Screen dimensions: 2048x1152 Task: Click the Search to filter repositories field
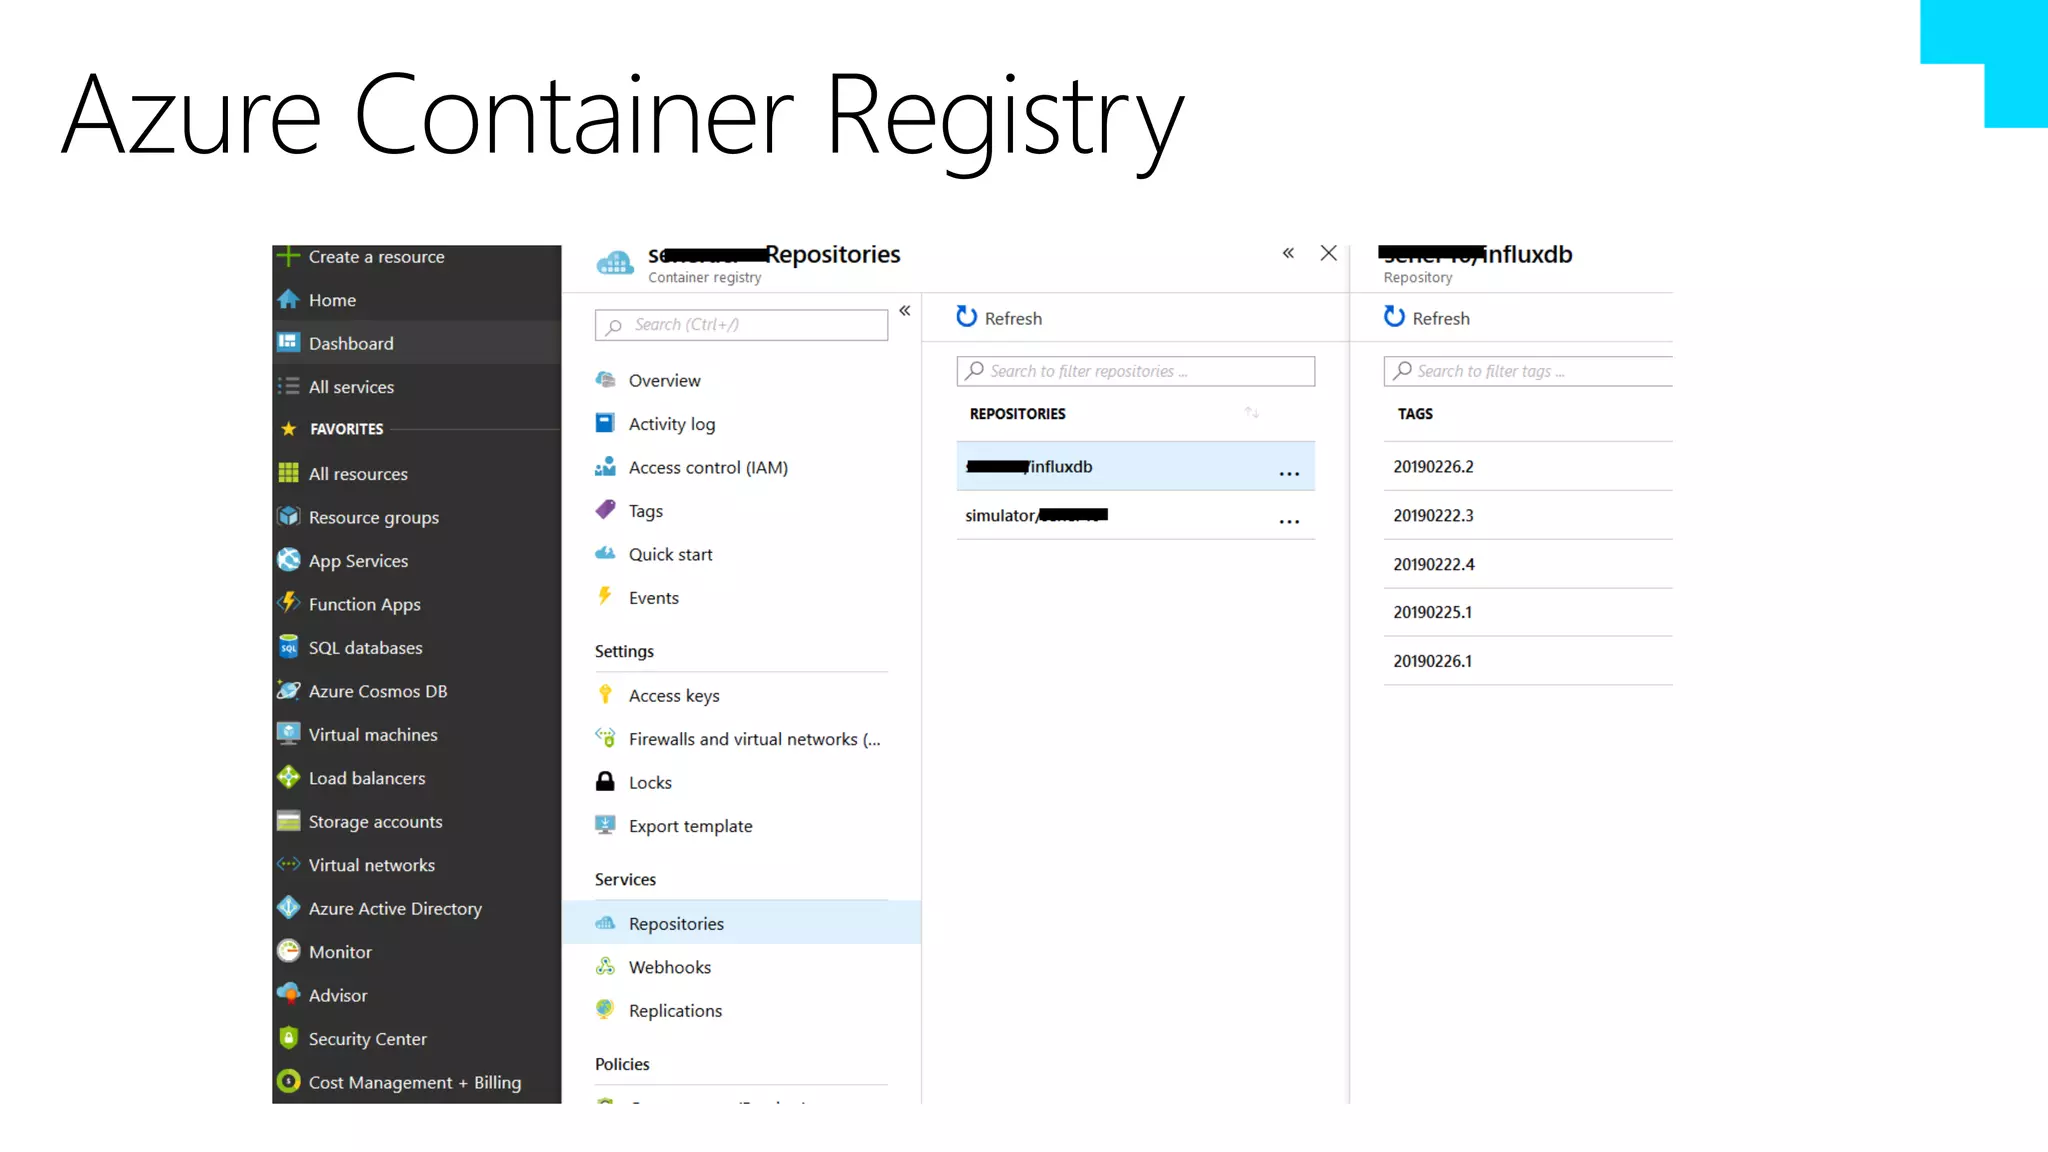click(1135, 371)
